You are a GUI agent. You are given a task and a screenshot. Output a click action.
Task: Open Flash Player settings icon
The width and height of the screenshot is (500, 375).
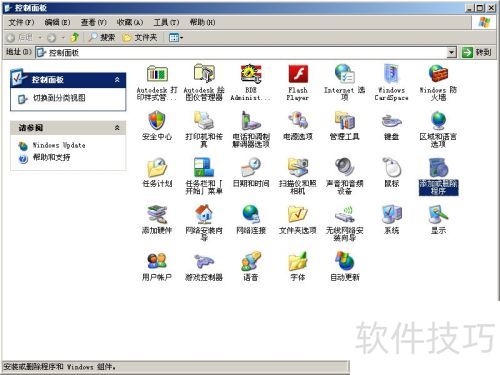point(298,74)
